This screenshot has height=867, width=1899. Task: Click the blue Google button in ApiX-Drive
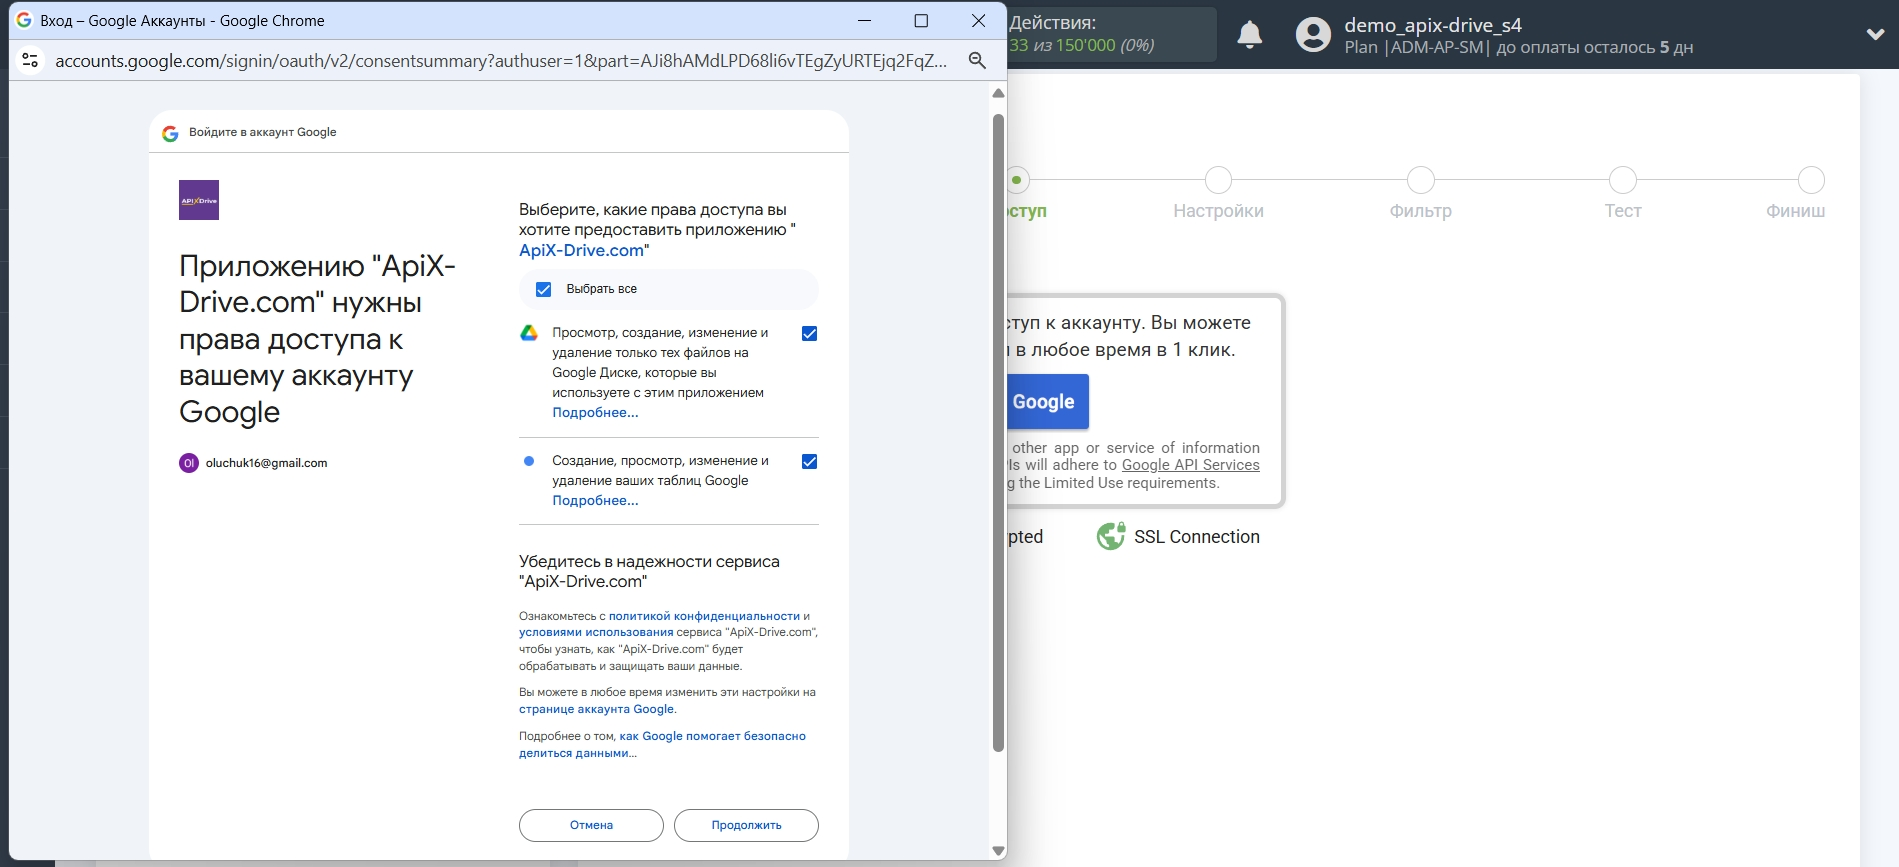1047,402
